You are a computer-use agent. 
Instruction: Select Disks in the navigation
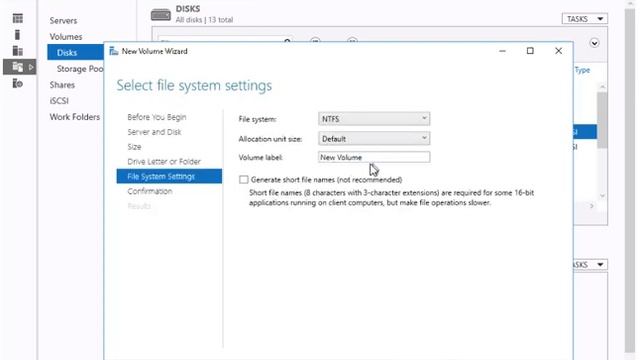pyautogui.click(x=76, y=52)
